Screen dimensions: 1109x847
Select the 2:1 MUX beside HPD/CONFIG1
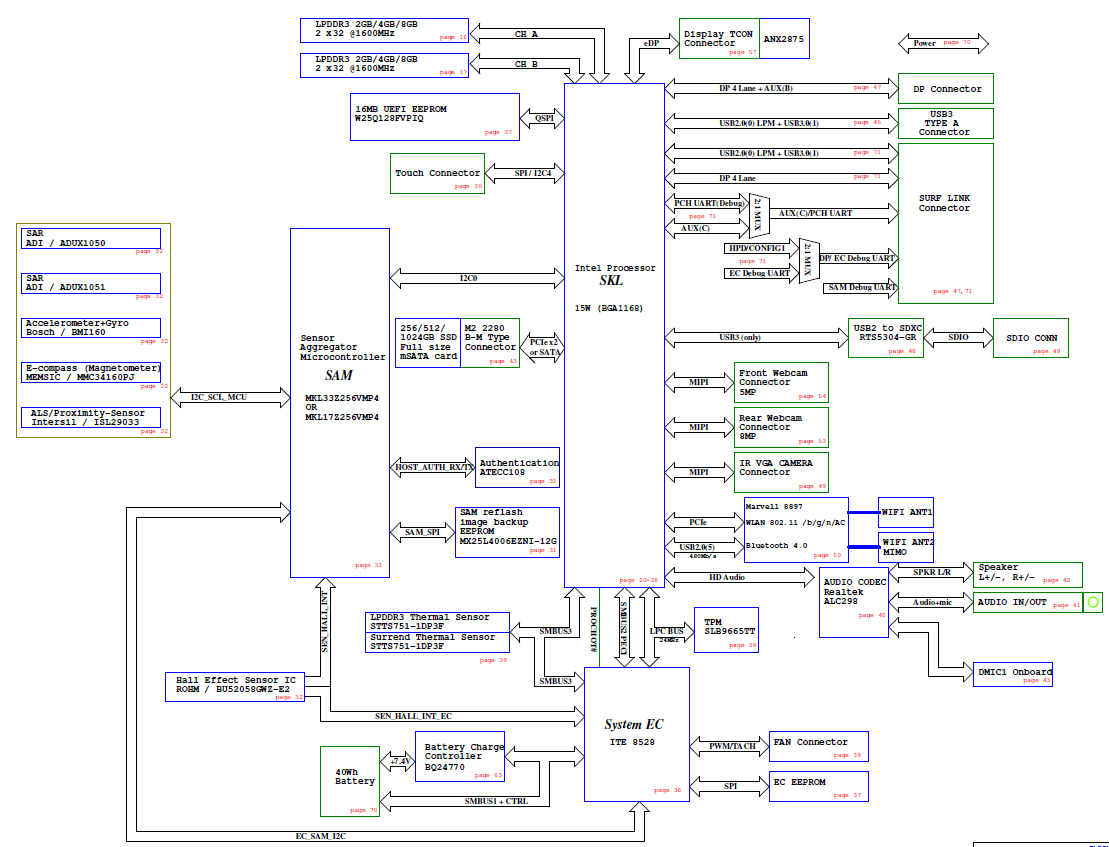[808, 260]
